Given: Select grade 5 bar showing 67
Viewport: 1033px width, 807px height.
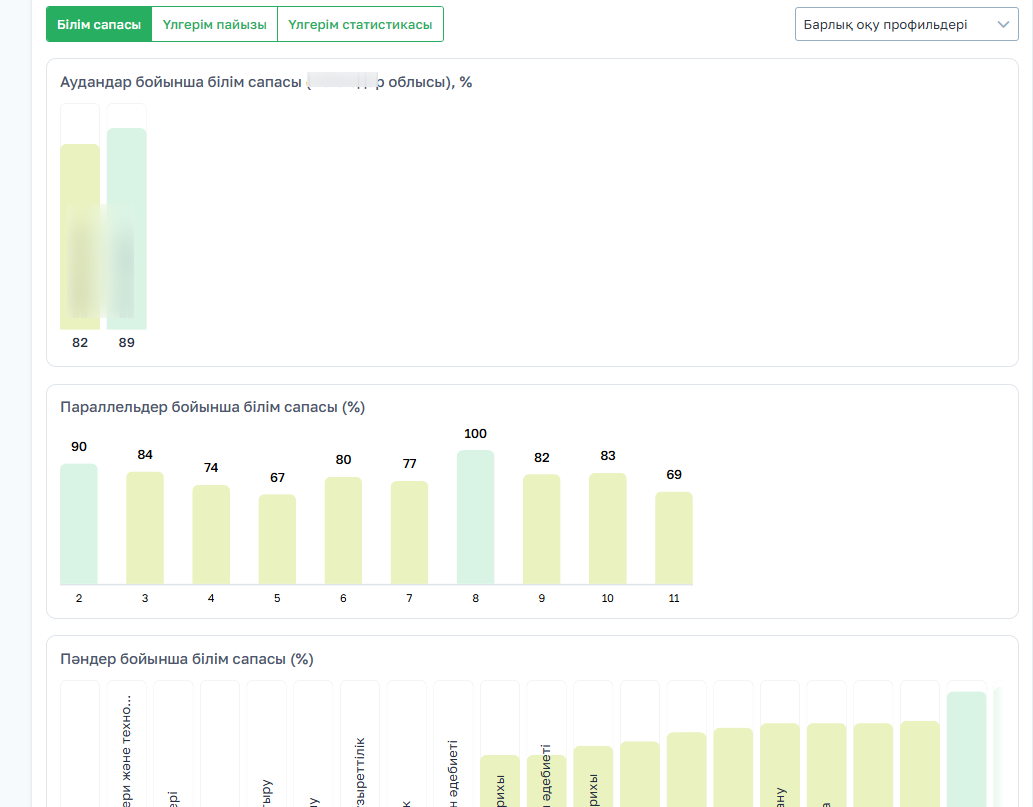Looking at the screenshot, I should (x=277, y=540).
